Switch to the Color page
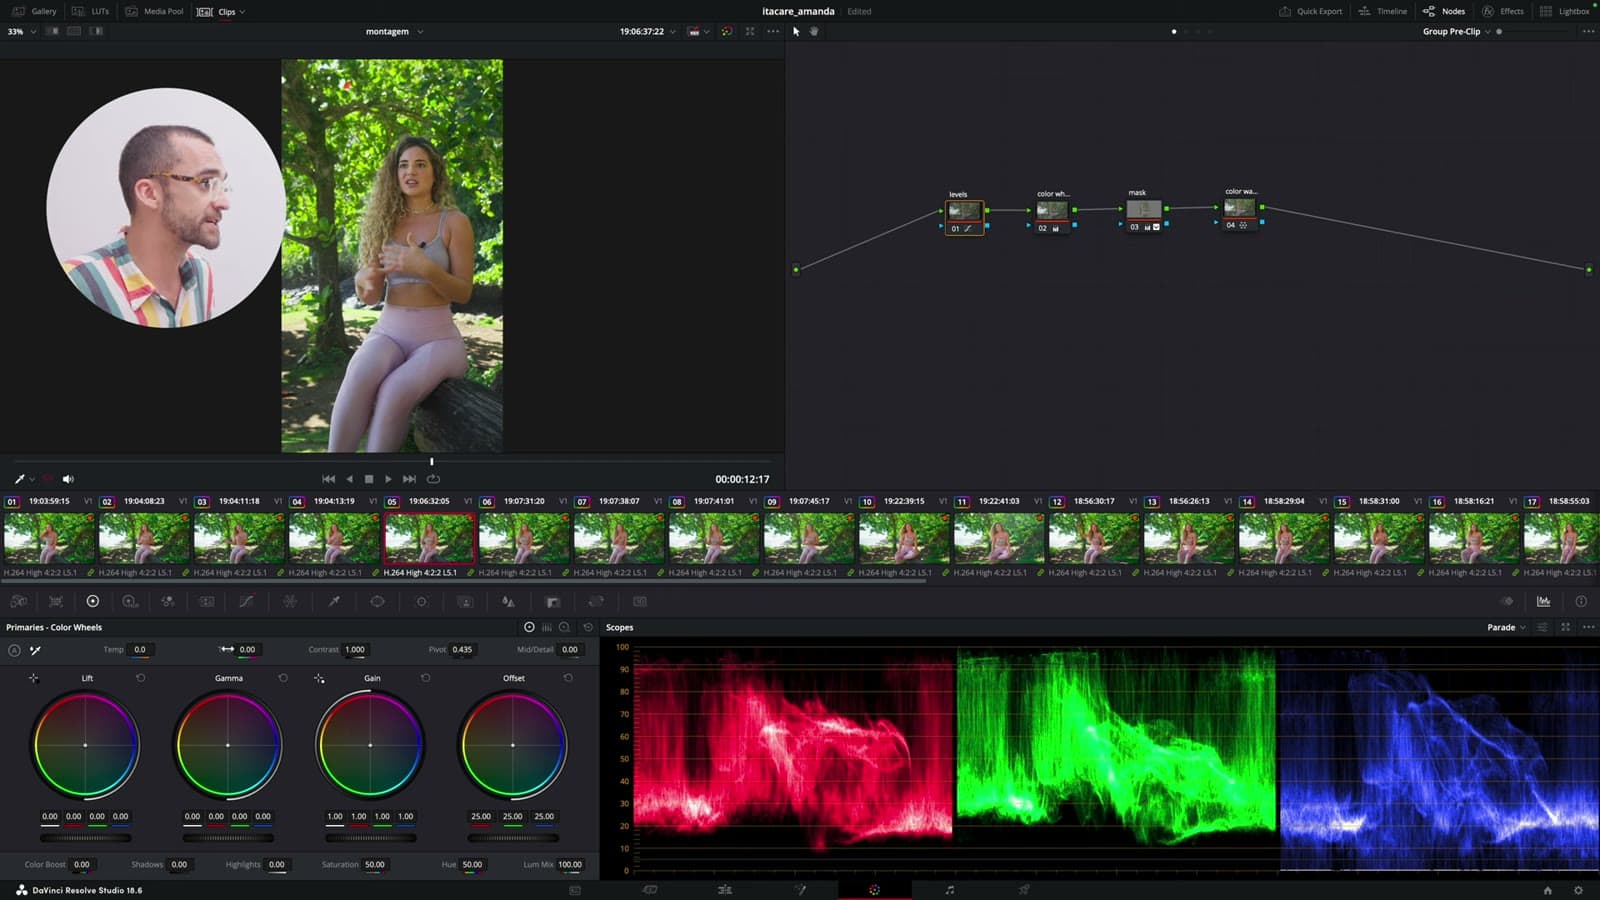 (874, 890)
